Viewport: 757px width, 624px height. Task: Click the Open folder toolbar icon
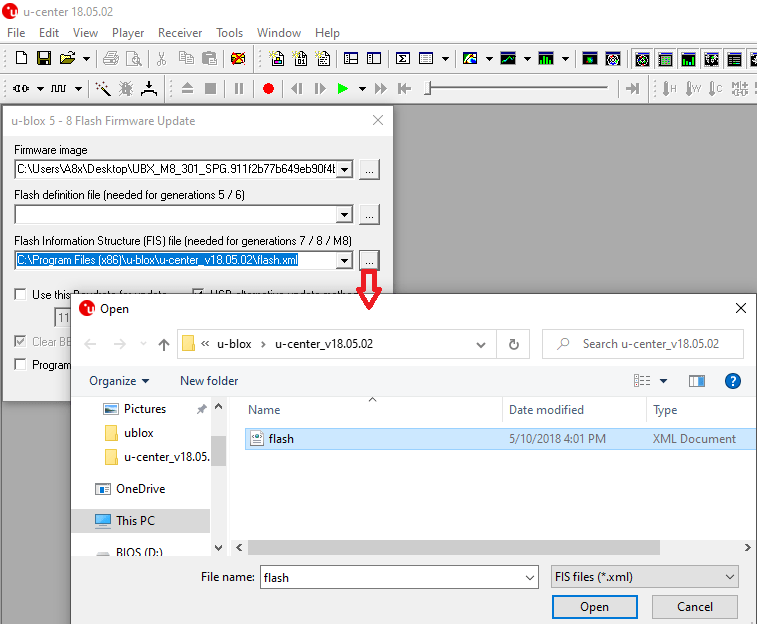68,58
